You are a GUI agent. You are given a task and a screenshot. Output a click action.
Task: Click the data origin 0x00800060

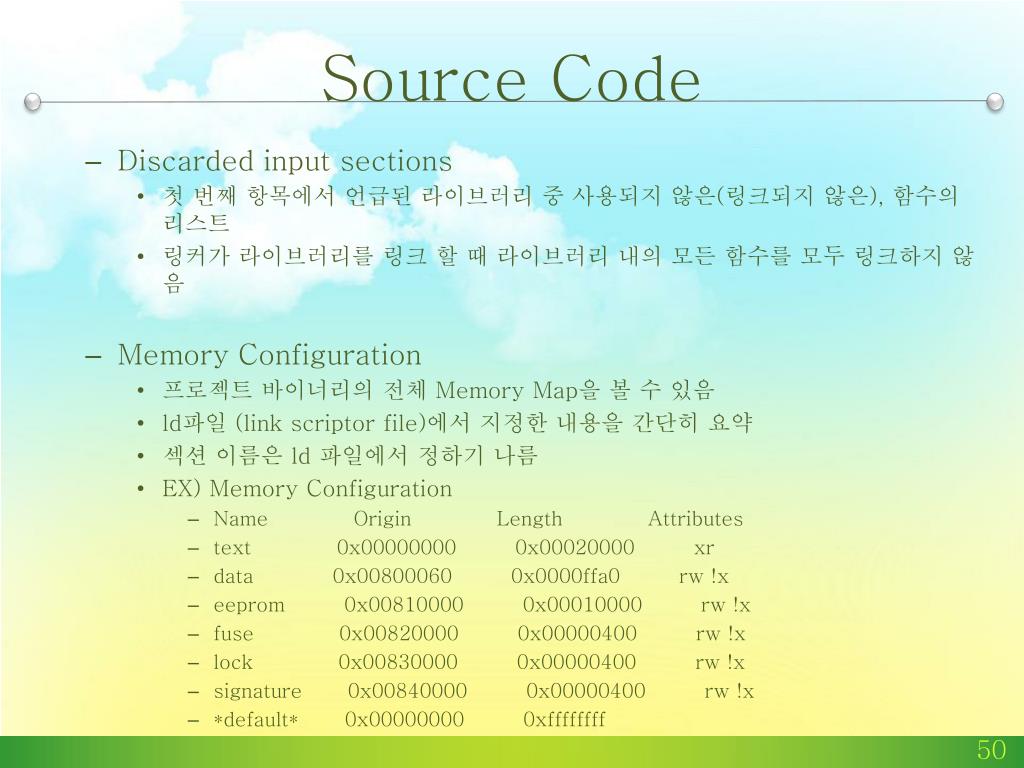(392, 577)
